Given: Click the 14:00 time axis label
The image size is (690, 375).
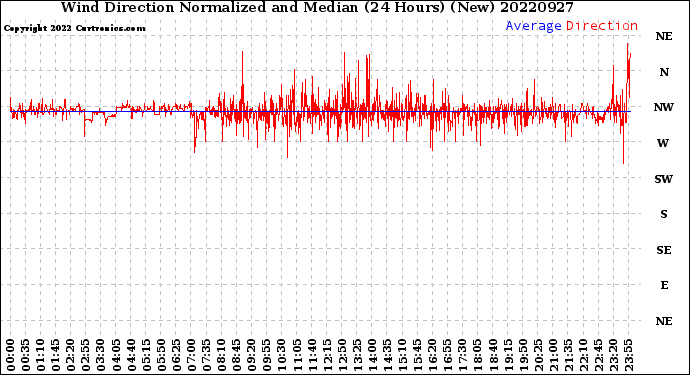Looking at the screenshot, I should 372,355.
